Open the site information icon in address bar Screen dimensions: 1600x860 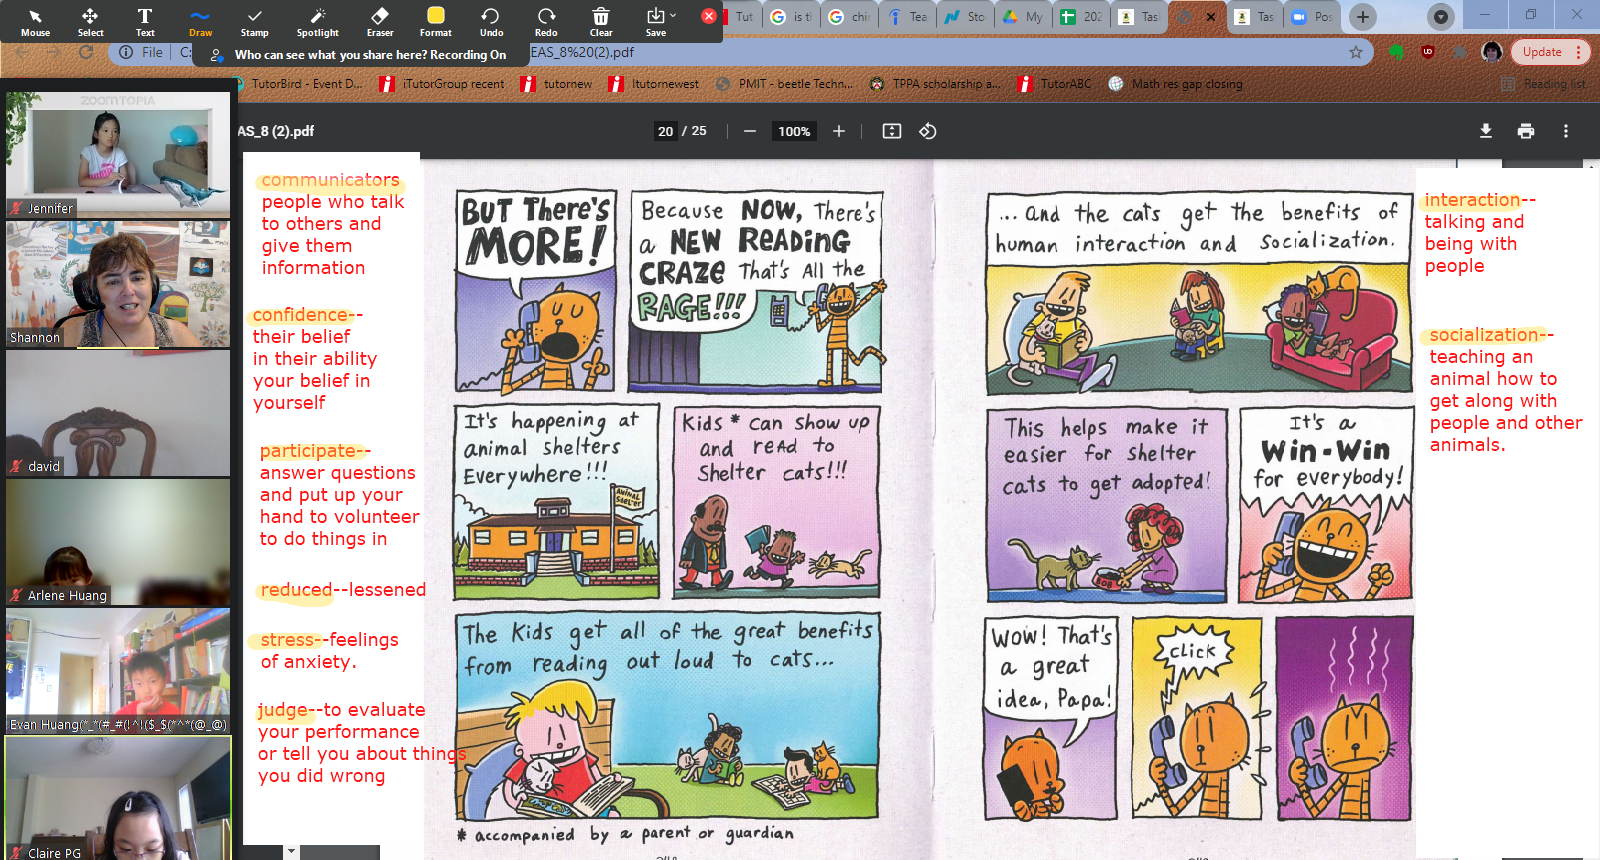(126, 52)
